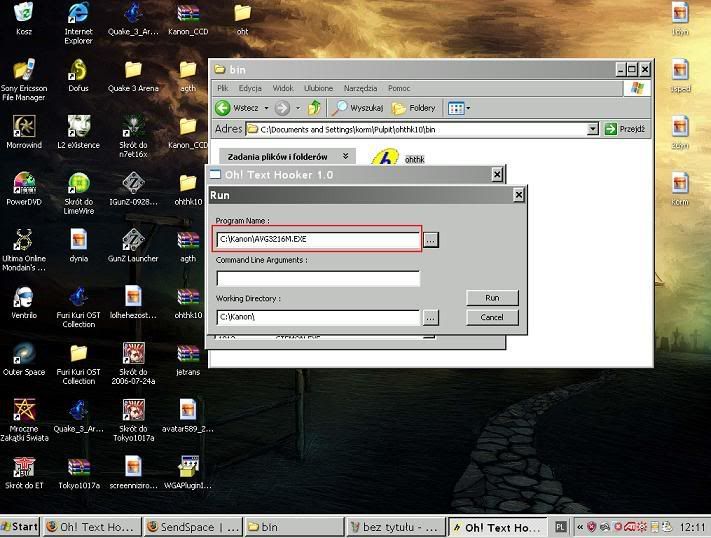Collapse the Zadania plików i folderów panel

(x=345, y=156)
